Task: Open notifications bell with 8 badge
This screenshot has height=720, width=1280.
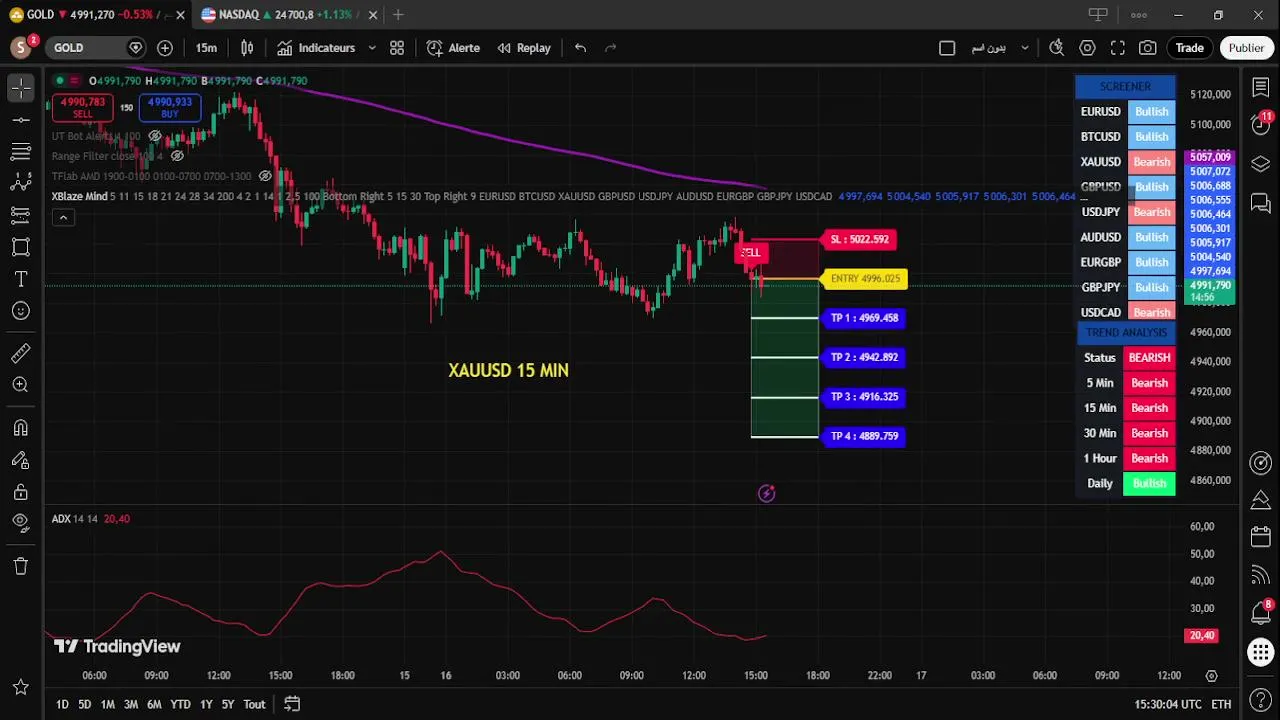Action: [x=1260, y=612]
